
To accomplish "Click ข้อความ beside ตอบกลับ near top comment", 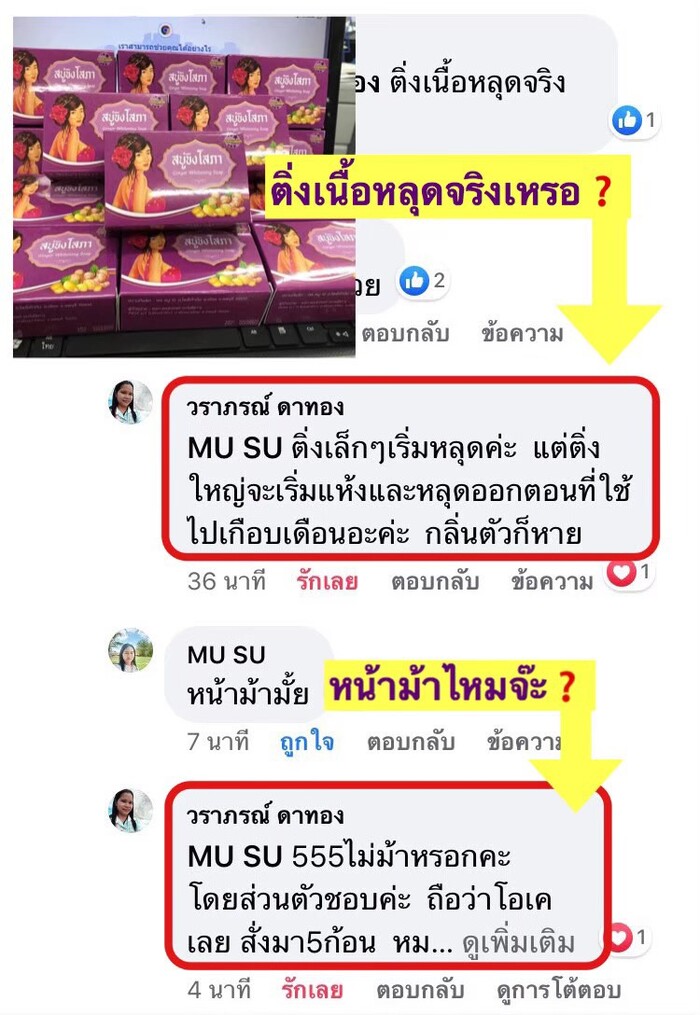I will click(522, 333).
